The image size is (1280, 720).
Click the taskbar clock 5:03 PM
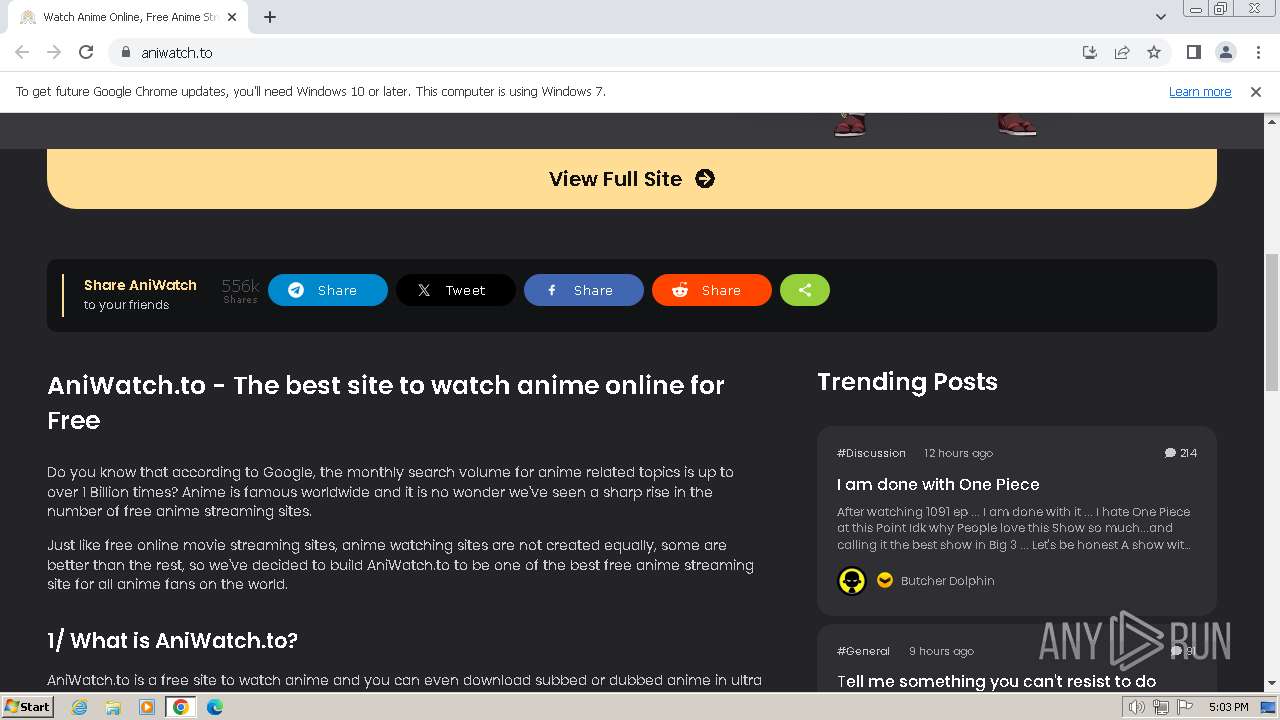click(x=1228, y=707)
